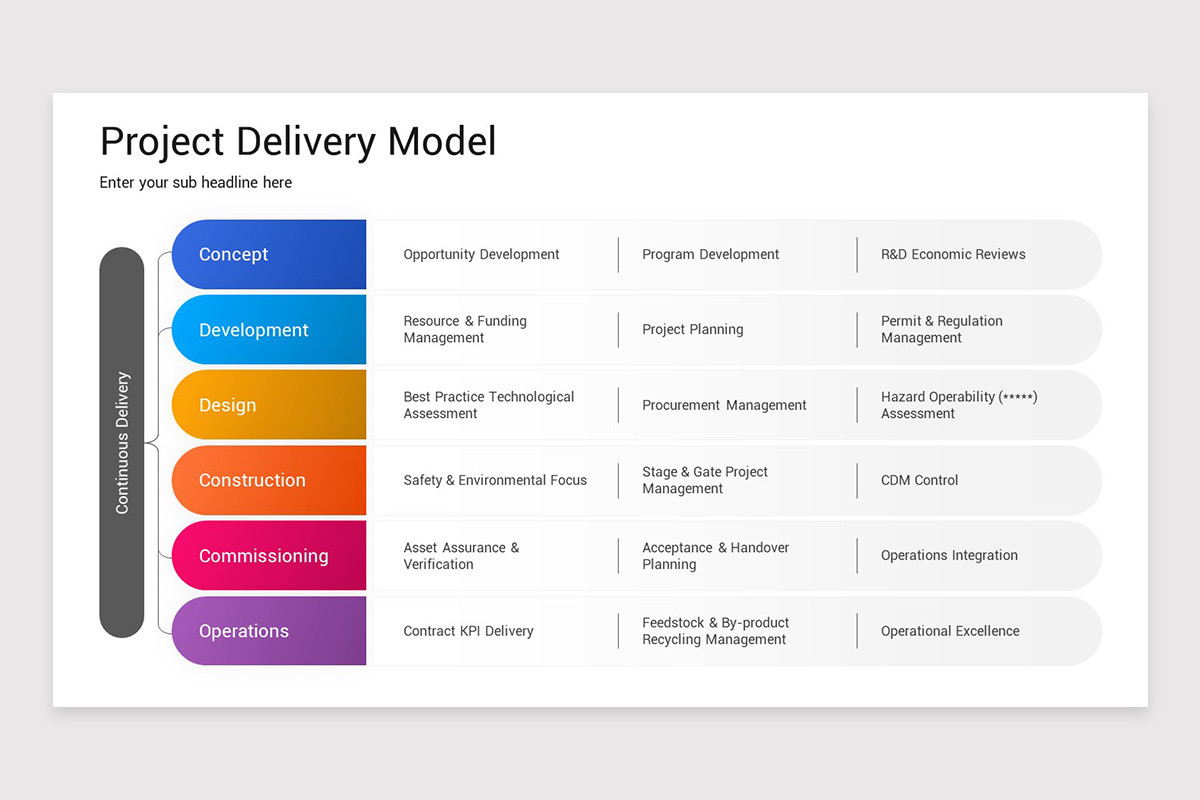Select the blue Concept stage pill
The height and width of the screenshot is (800, 1200).
[268, 254]
